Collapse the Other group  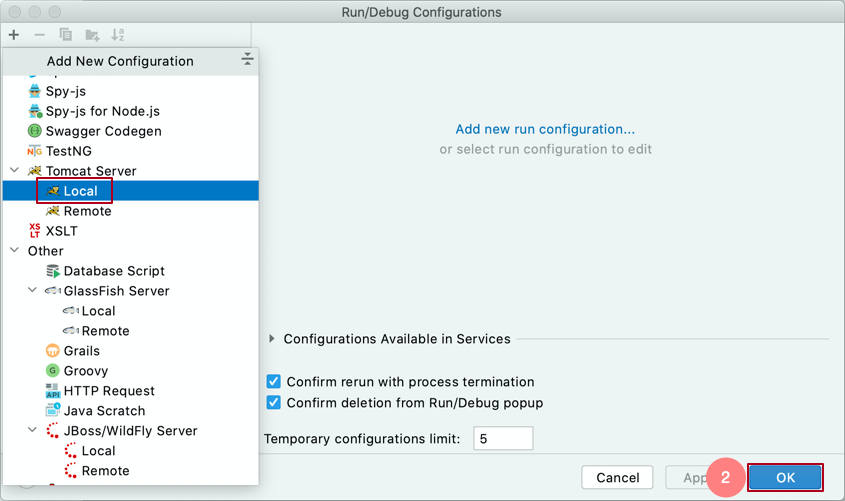click(x=15, y=250)
